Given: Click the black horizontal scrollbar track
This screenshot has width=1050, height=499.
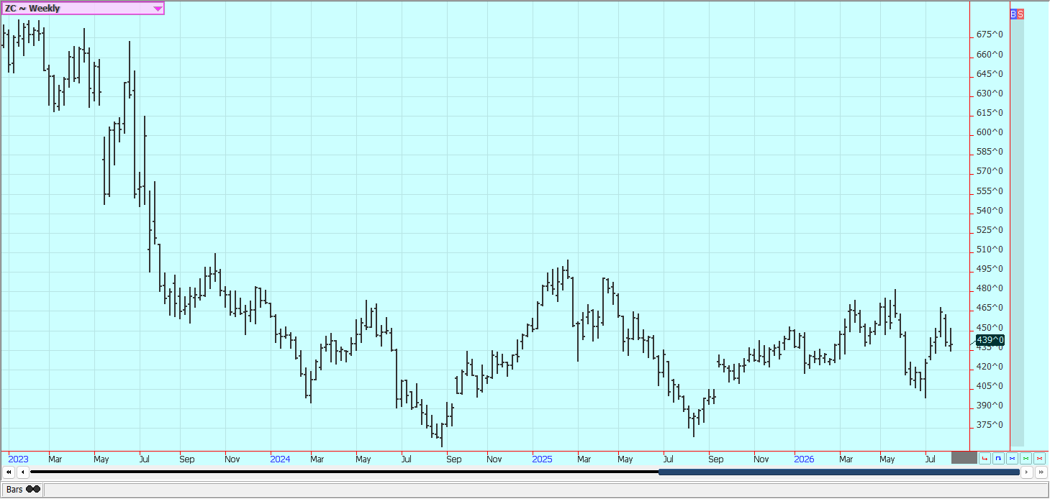Looking at the screenshot, I should (344, 472).
